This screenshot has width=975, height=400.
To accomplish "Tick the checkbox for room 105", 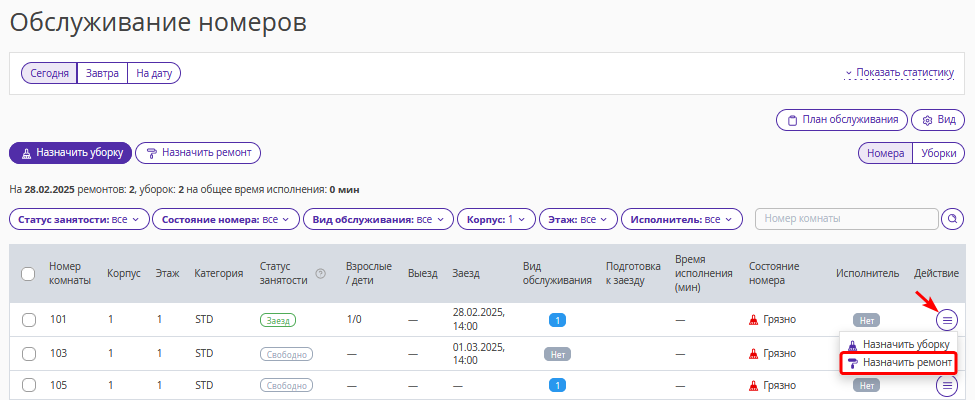I will (29, 386).
